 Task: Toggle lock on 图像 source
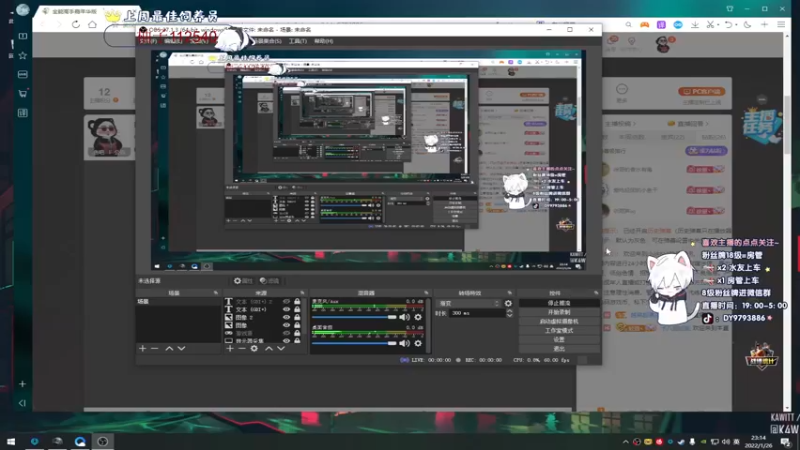click(297, 325)
